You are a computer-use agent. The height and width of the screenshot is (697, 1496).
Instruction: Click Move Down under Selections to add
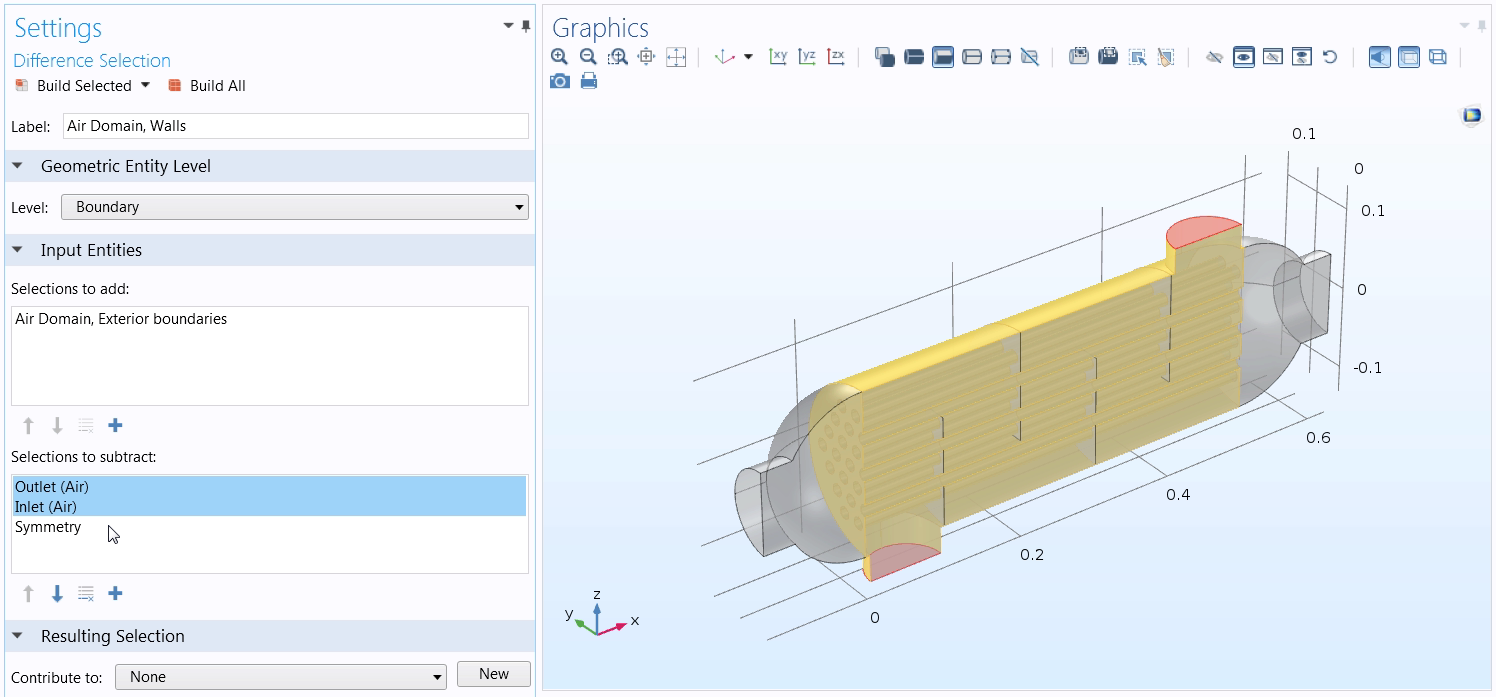(x=57, y=426)
